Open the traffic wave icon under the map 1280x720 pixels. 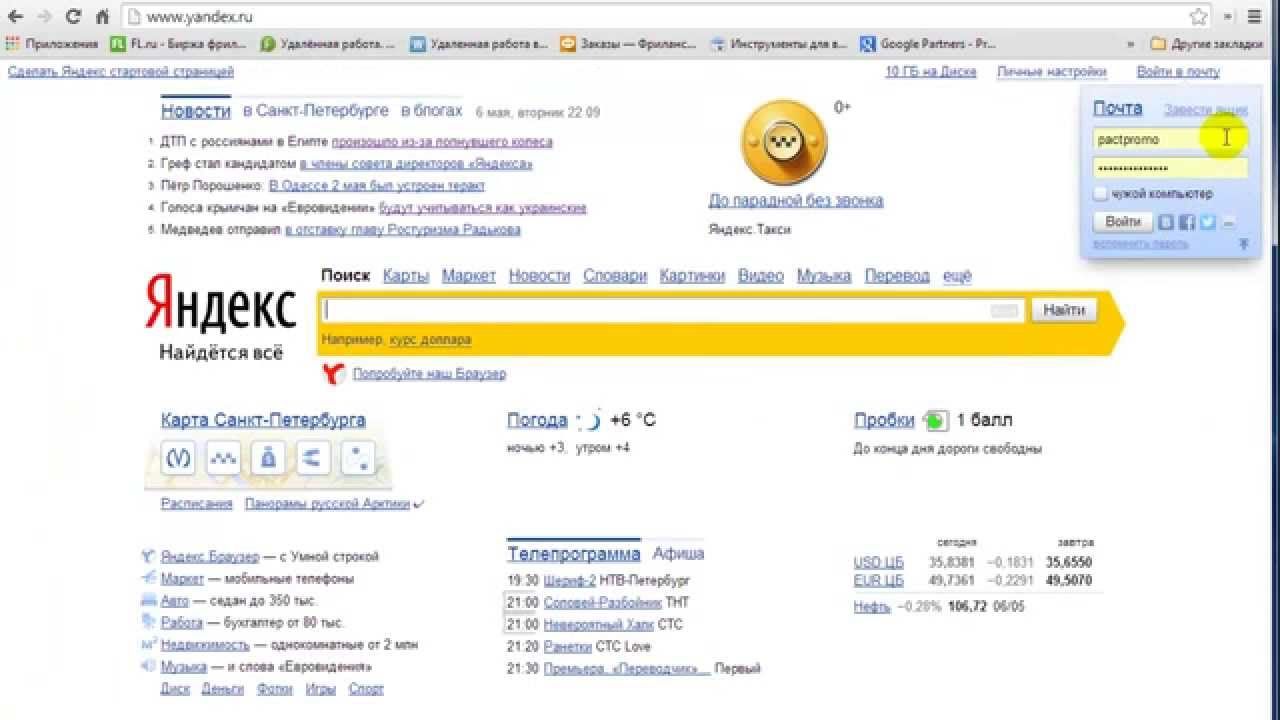223,458
